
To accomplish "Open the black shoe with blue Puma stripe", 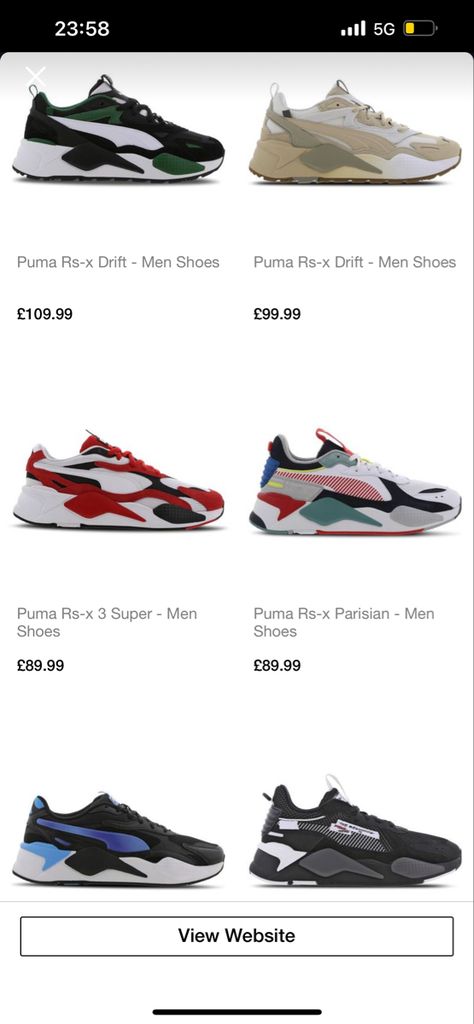I will coord(118,839).
